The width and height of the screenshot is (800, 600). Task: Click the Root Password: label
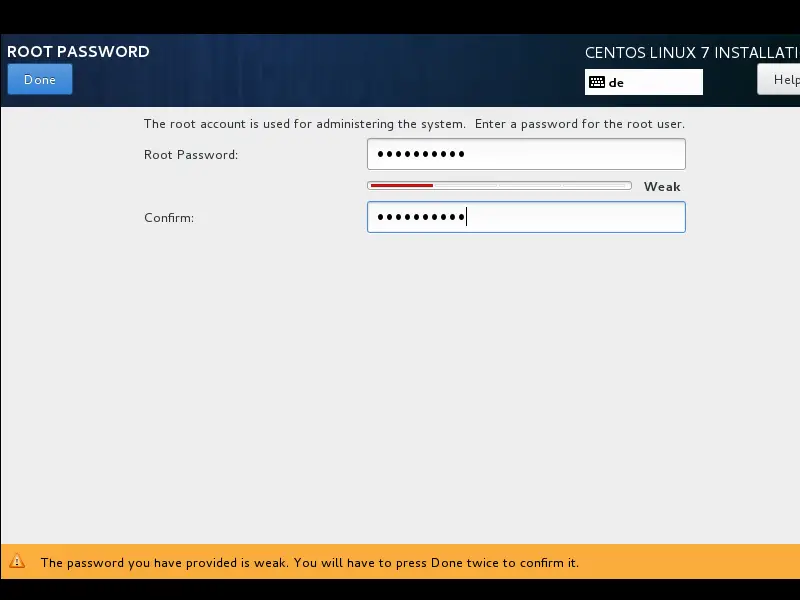pyautogui.click(x=191, y=155)
